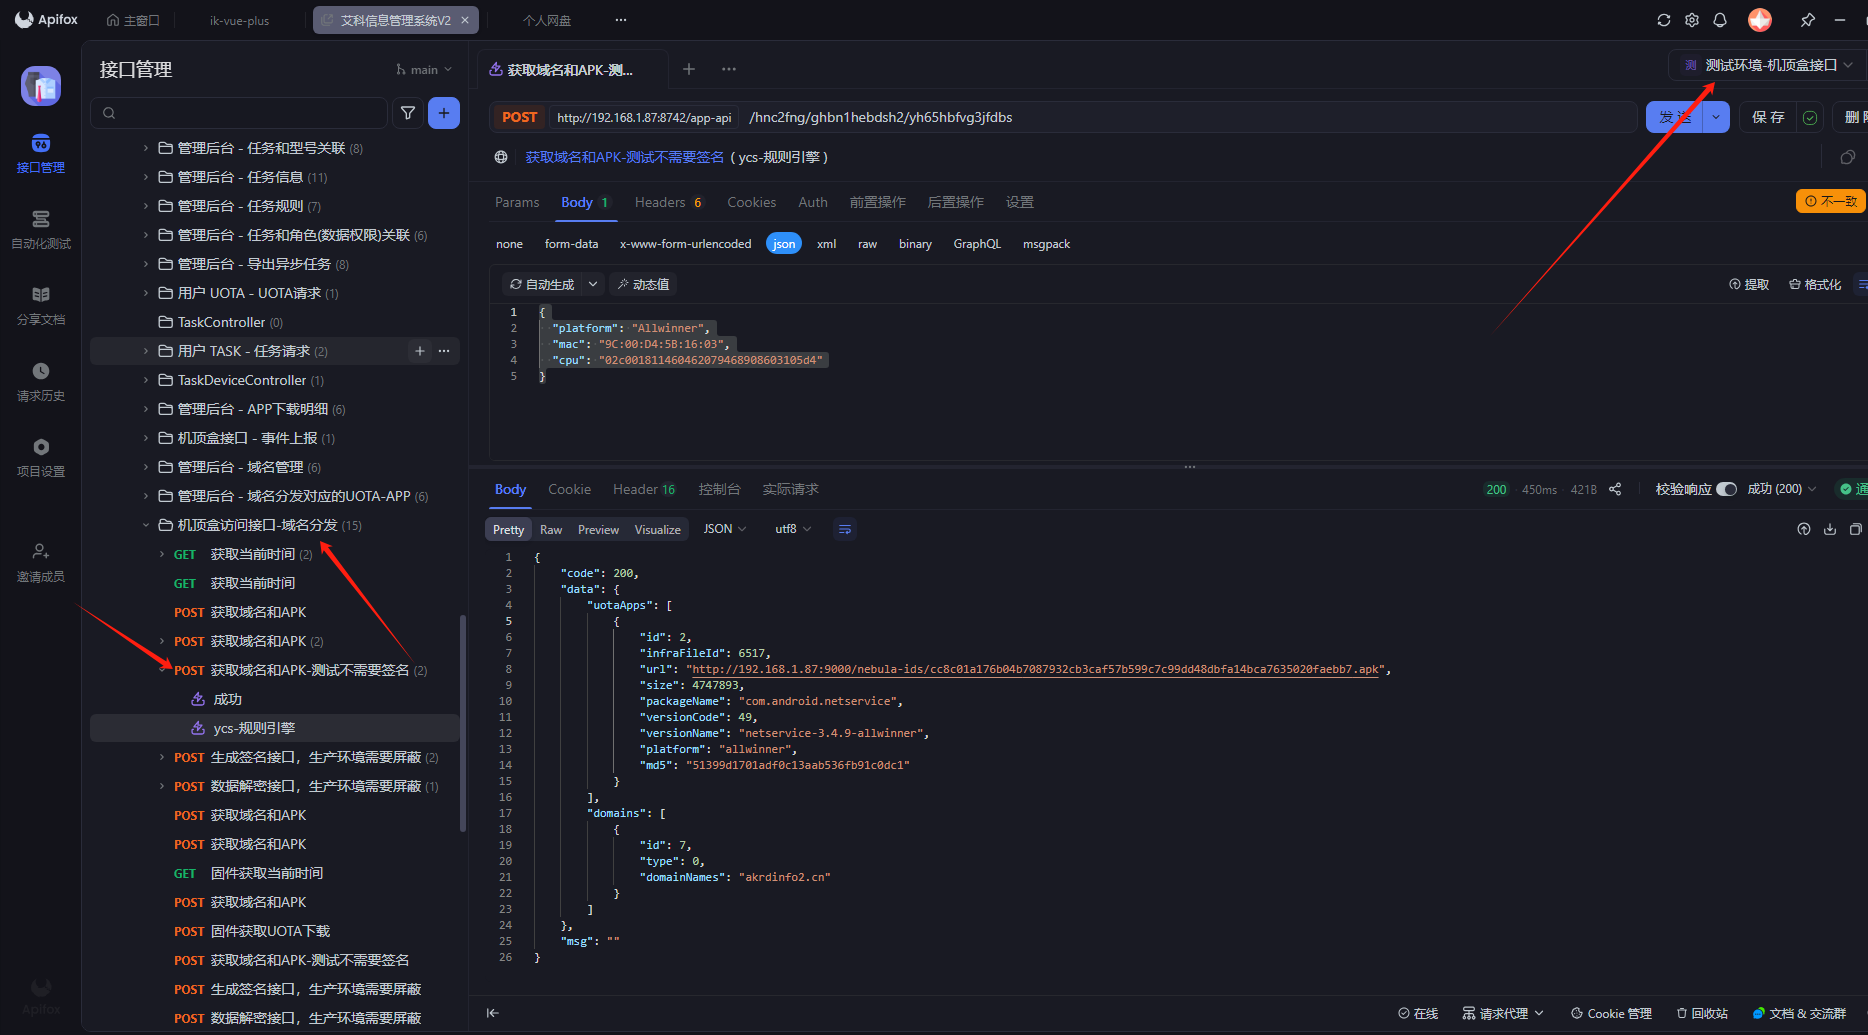Collapse the 机顶盒访问接口-域名分发 folder
1868x1035 pixels.
146,525
